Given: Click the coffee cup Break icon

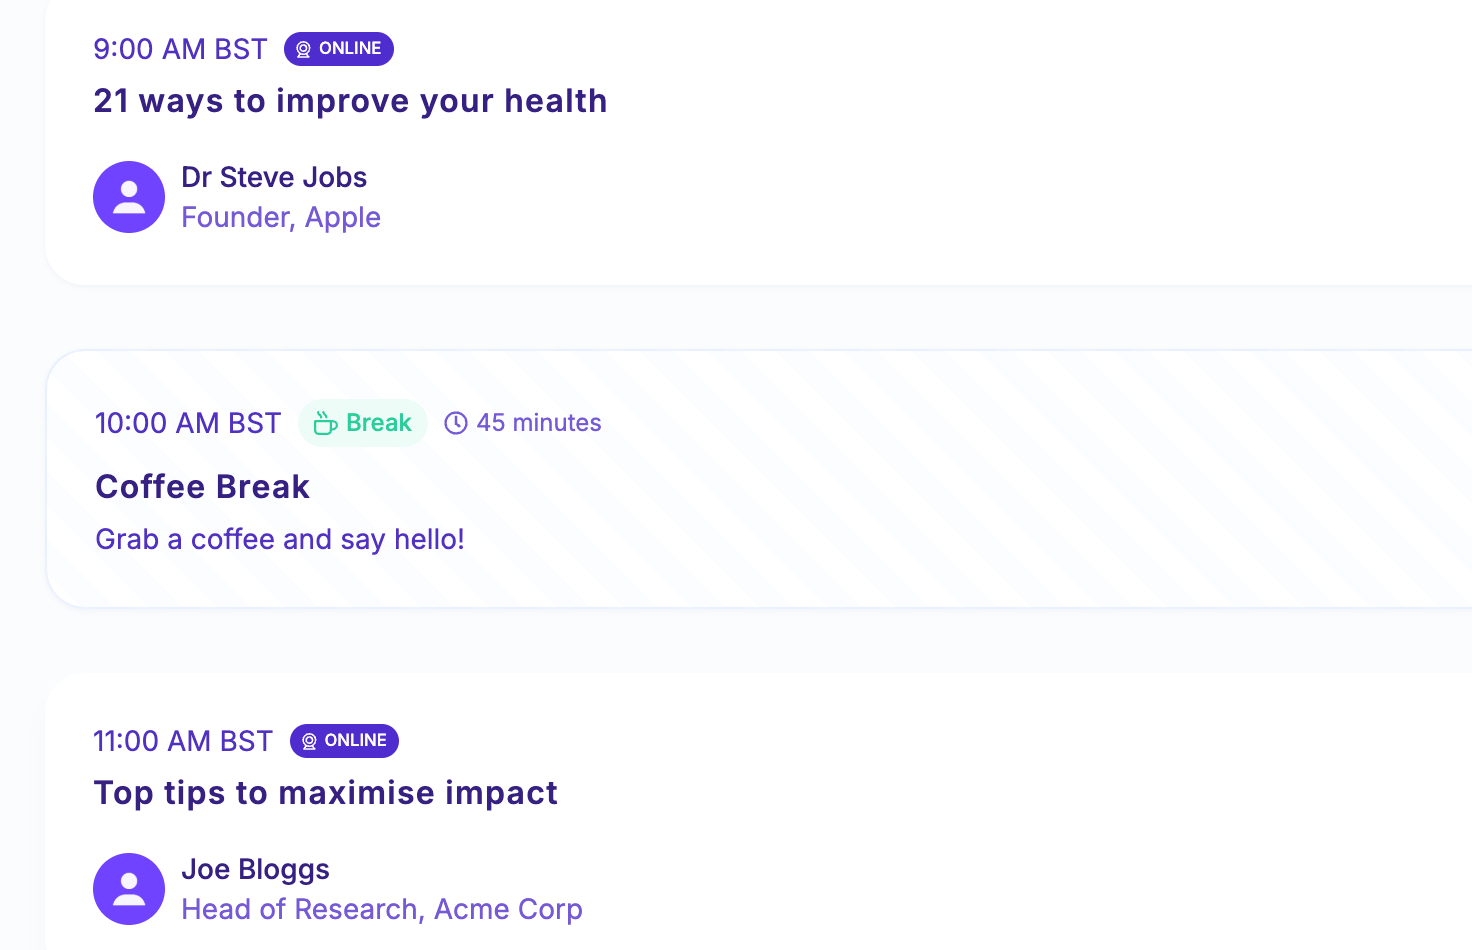Looking at the screenshot, I should point(325,424).
